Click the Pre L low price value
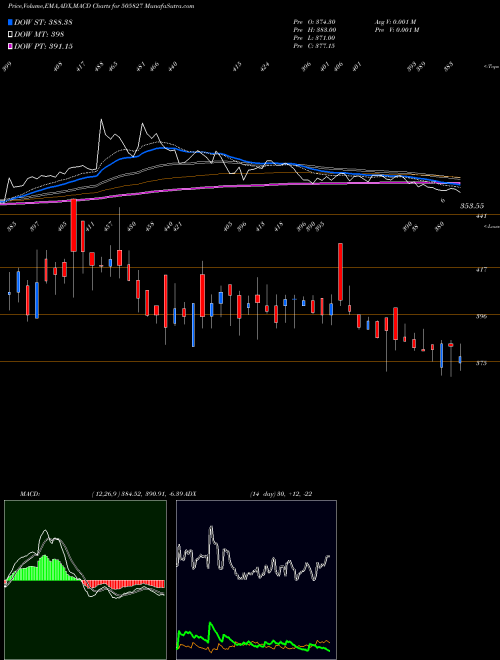This screenshot has width=500, height=660. (314, 38)
